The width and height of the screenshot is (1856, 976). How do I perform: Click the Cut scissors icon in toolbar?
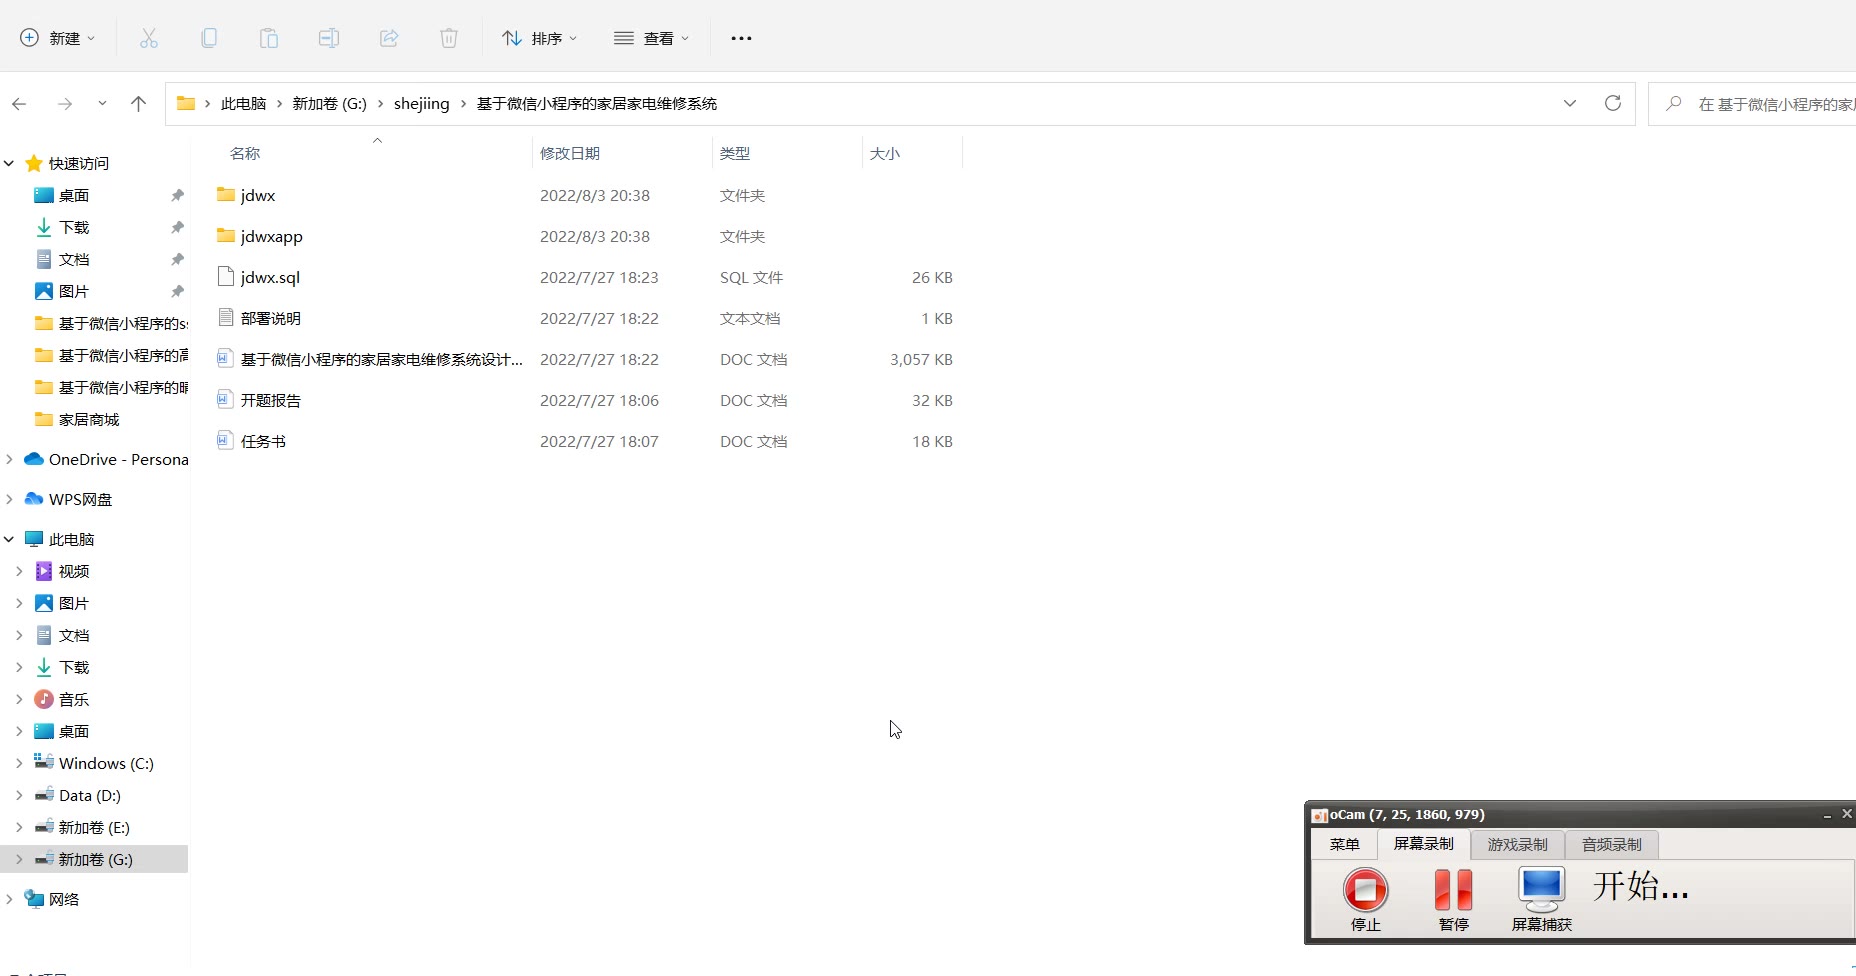click(149, 38)
